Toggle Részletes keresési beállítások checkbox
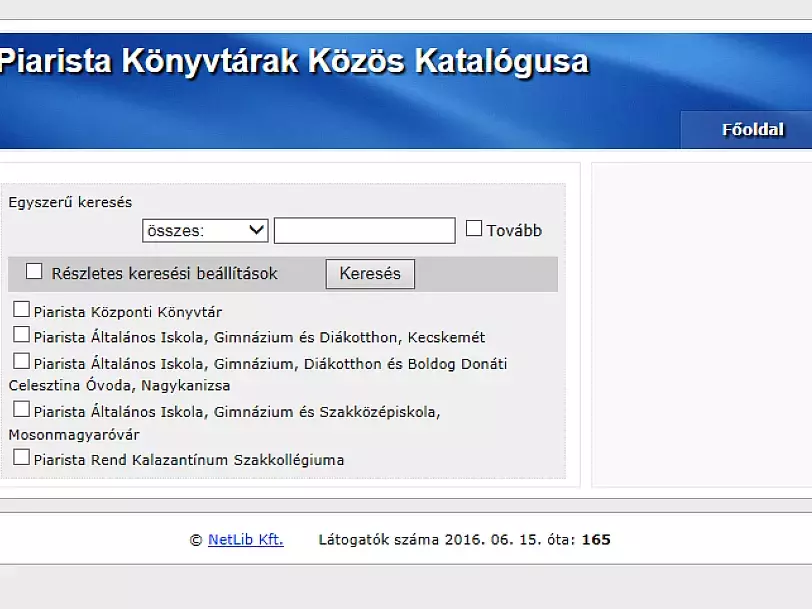The height and width of the screenshot is (609, 812). [34, 271]
